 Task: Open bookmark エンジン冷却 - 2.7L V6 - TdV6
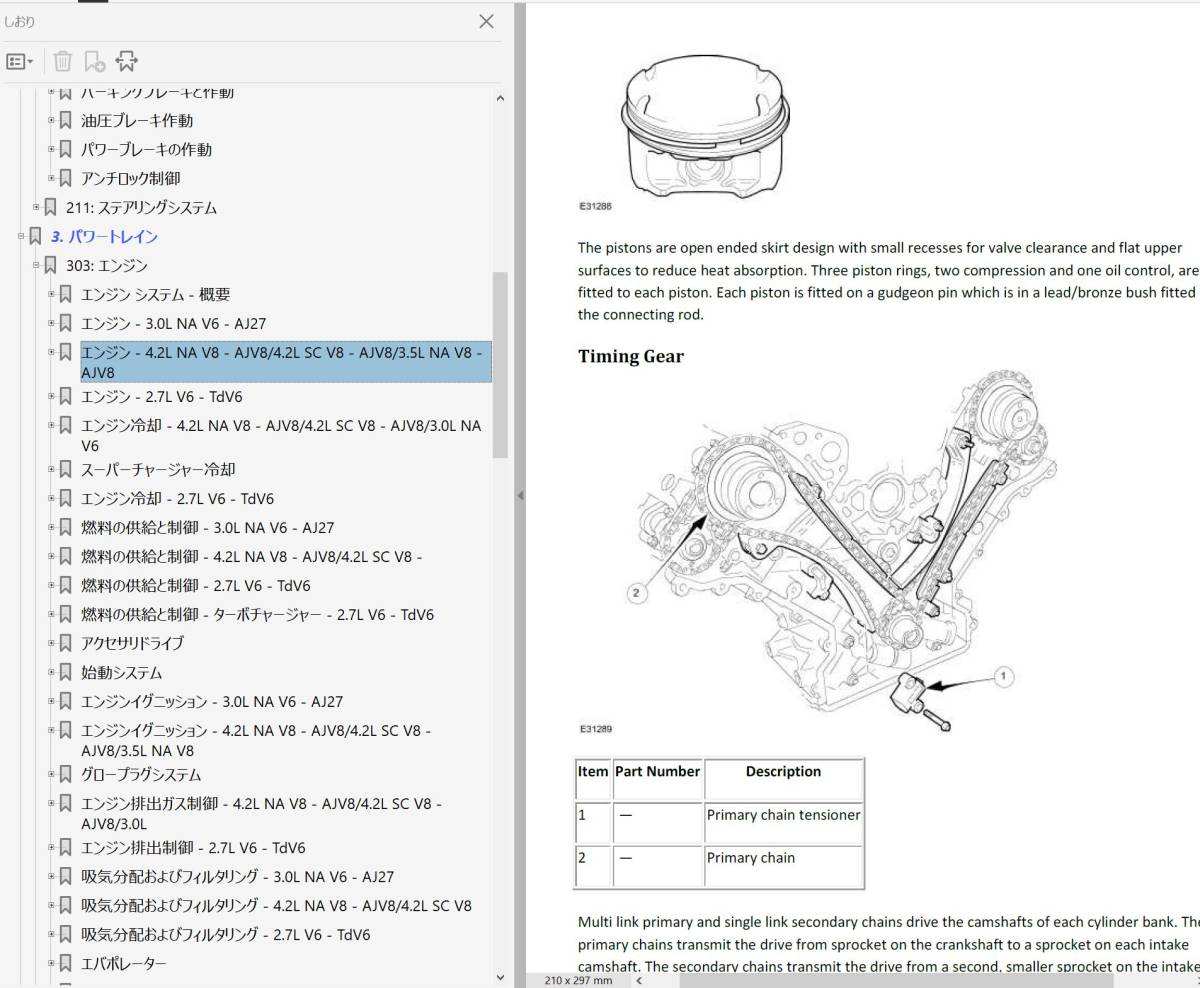(177, 499)
